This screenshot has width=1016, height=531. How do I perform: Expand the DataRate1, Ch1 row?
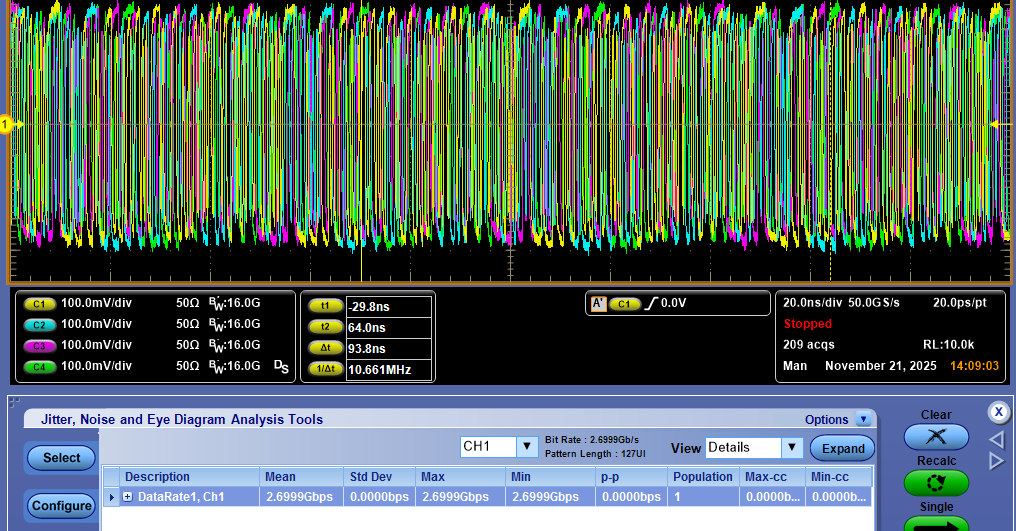(127, 497)
